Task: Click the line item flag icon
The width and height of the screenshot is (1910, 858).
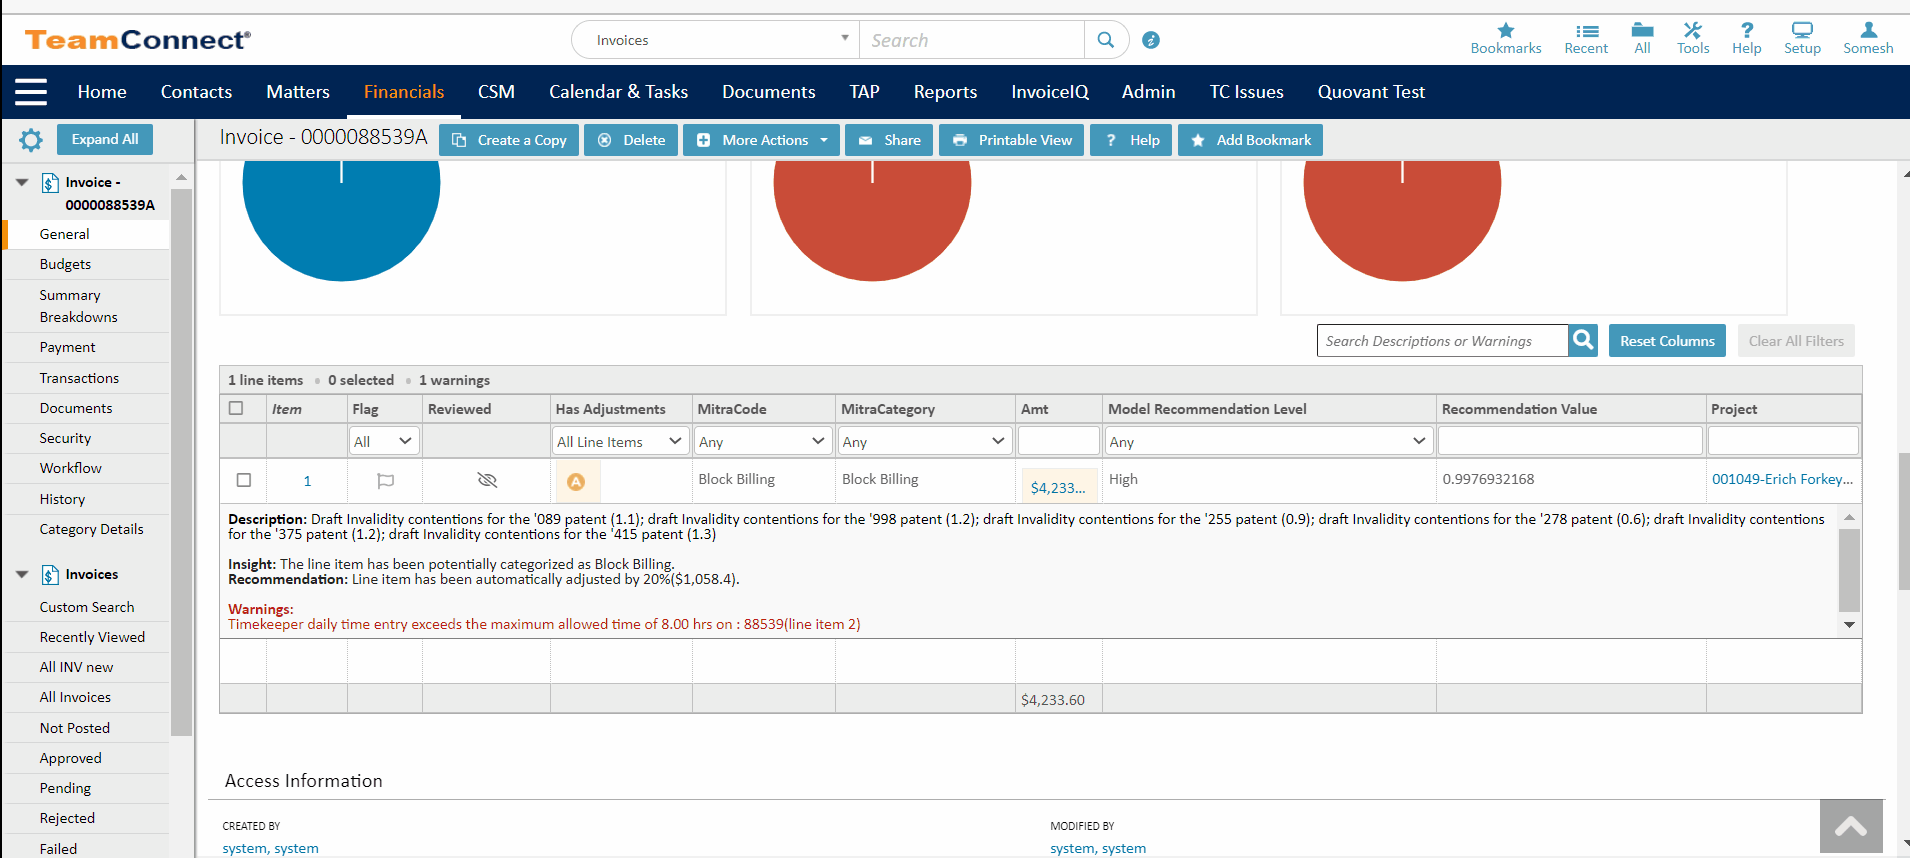Action: 385,481
